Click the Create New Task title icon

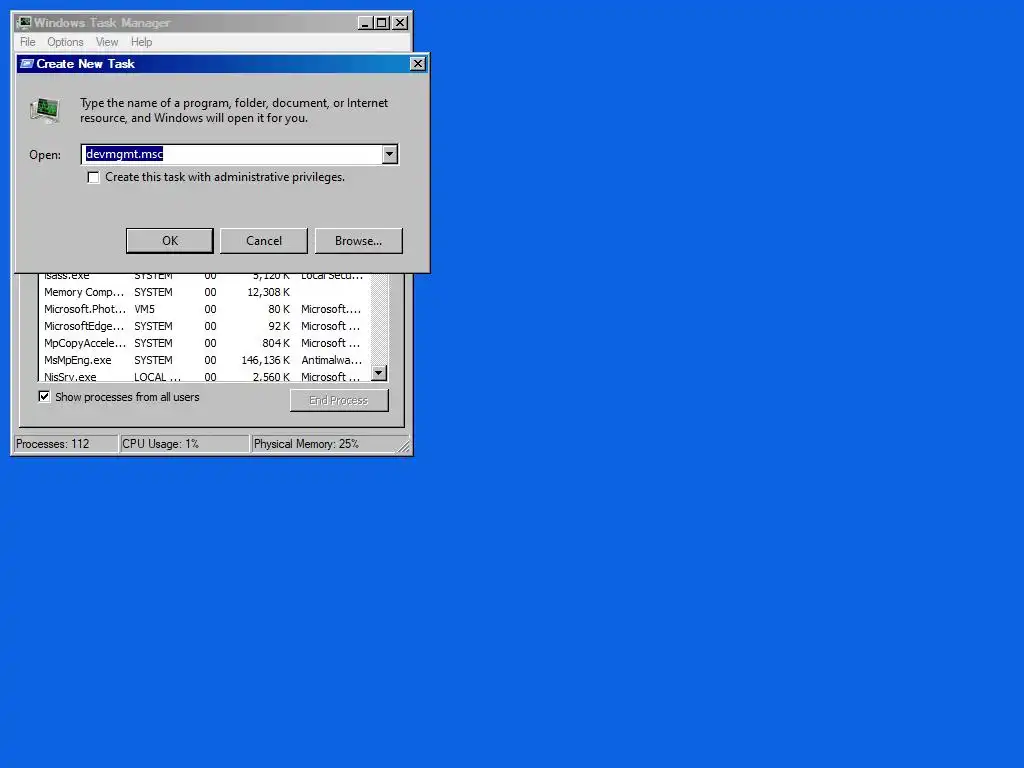pos(27,63)
